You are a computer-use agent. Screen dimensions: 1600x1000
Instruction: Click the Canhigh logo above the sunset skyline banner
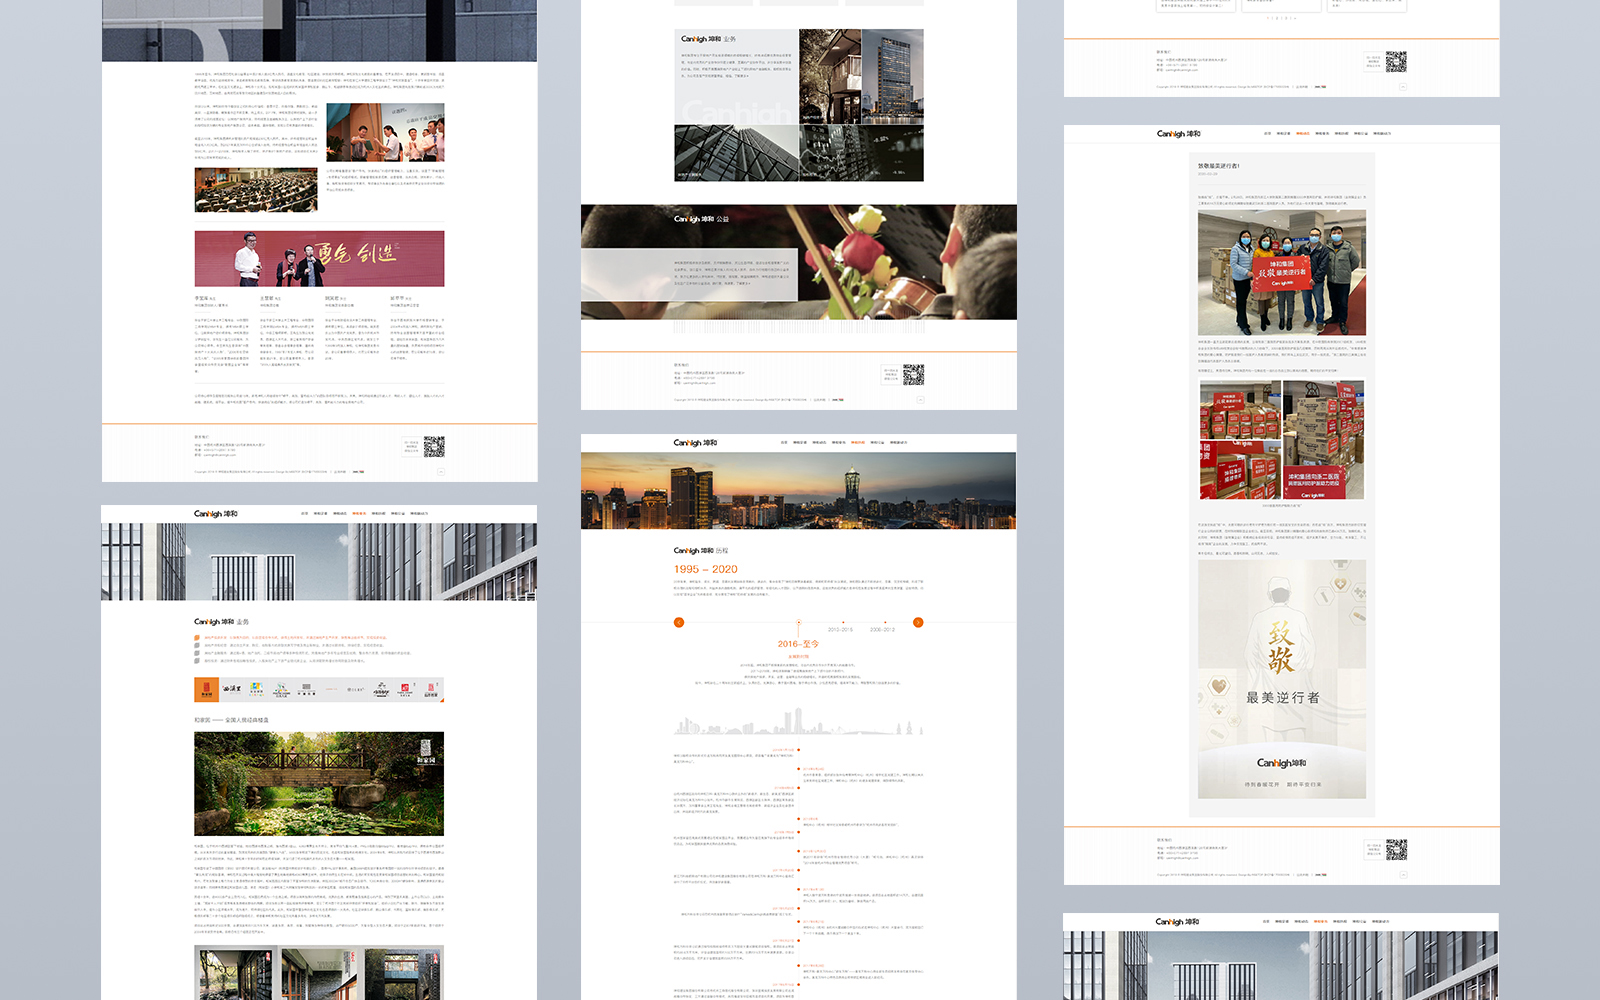pyautogui.click(x=694, y=443)
